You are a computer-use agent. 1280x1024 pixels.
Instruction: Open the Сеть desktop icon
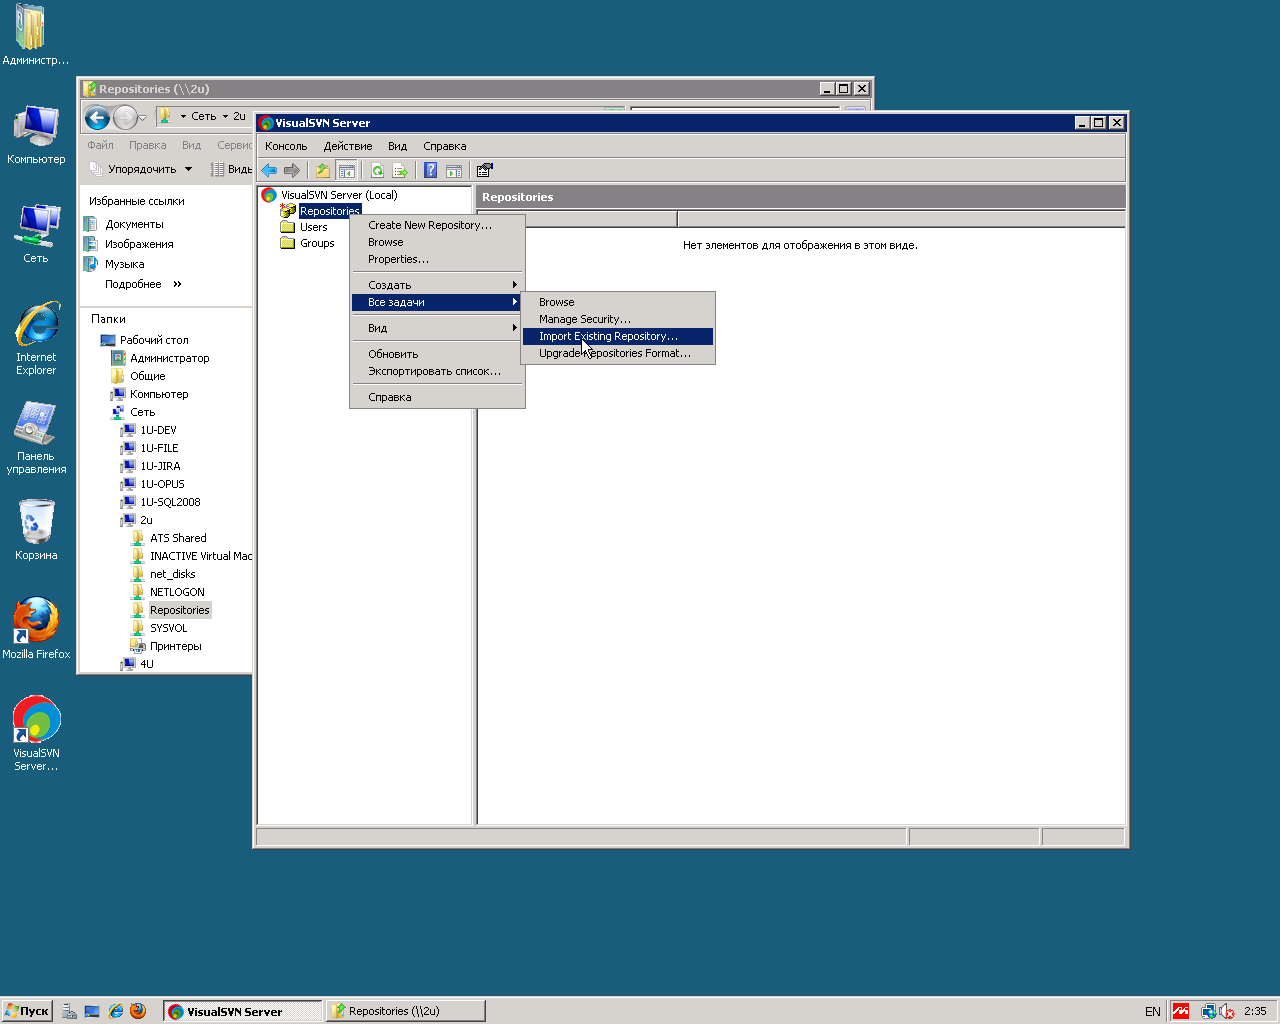36,233
